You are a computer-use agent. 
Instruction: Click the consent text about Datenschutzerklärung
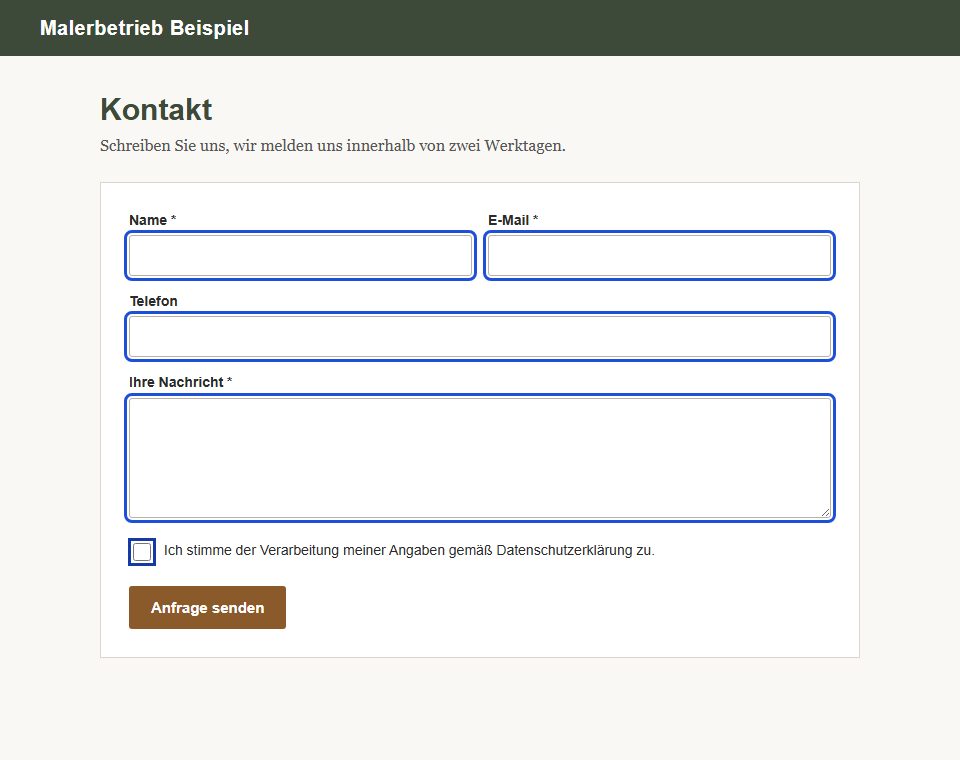click(409, 550)
